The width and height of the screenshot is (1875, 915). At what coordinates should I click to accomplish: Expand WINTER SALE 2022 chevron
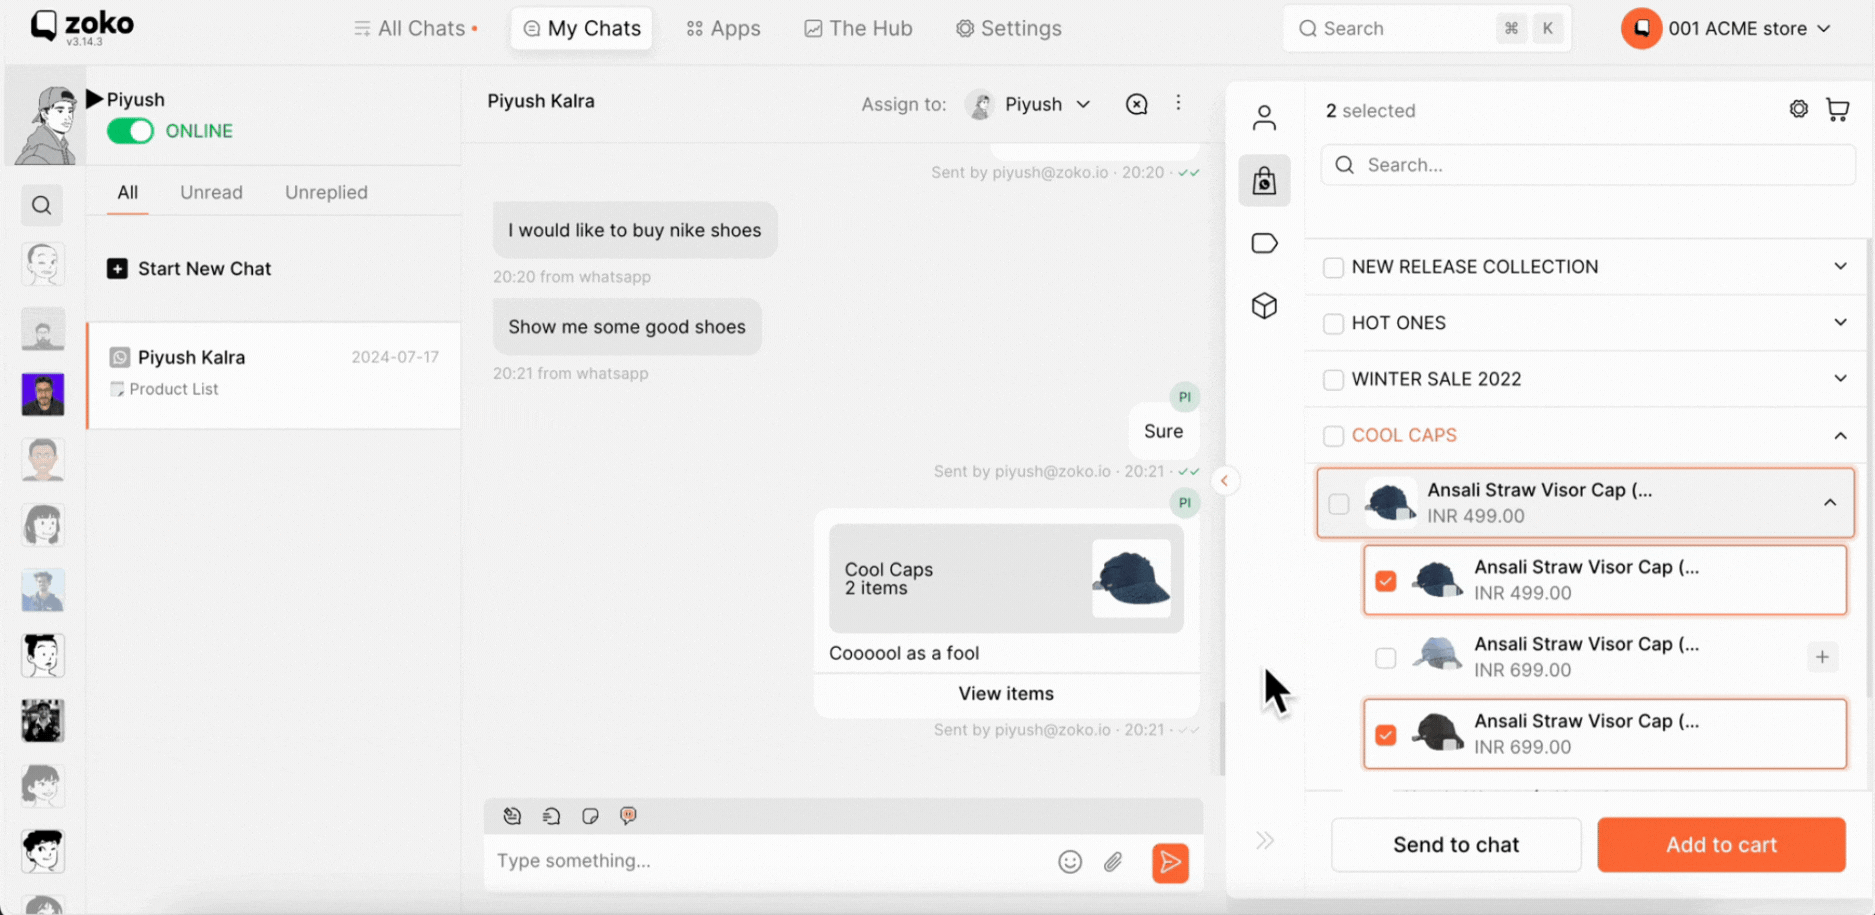1840,378
